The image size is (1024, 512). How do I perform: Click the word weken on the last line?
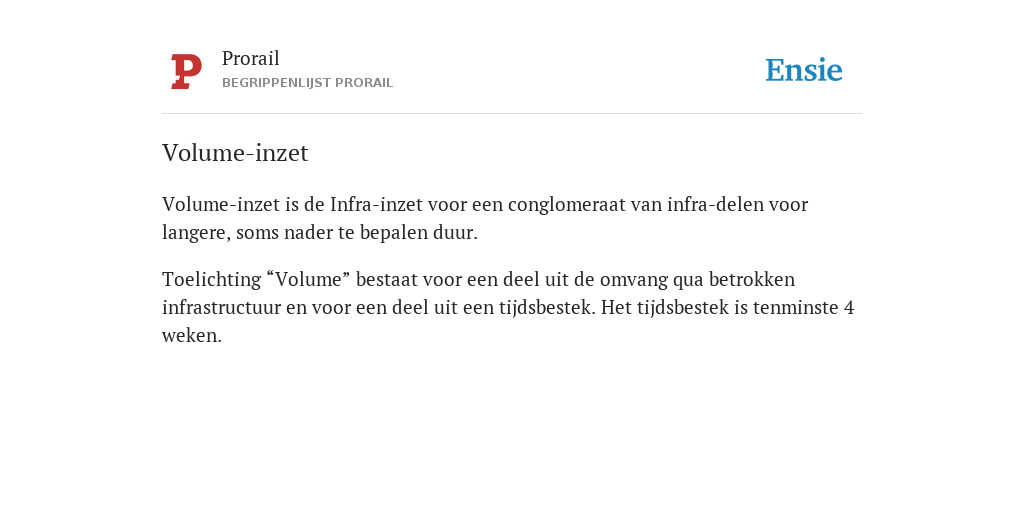click(x=192, y=335)
